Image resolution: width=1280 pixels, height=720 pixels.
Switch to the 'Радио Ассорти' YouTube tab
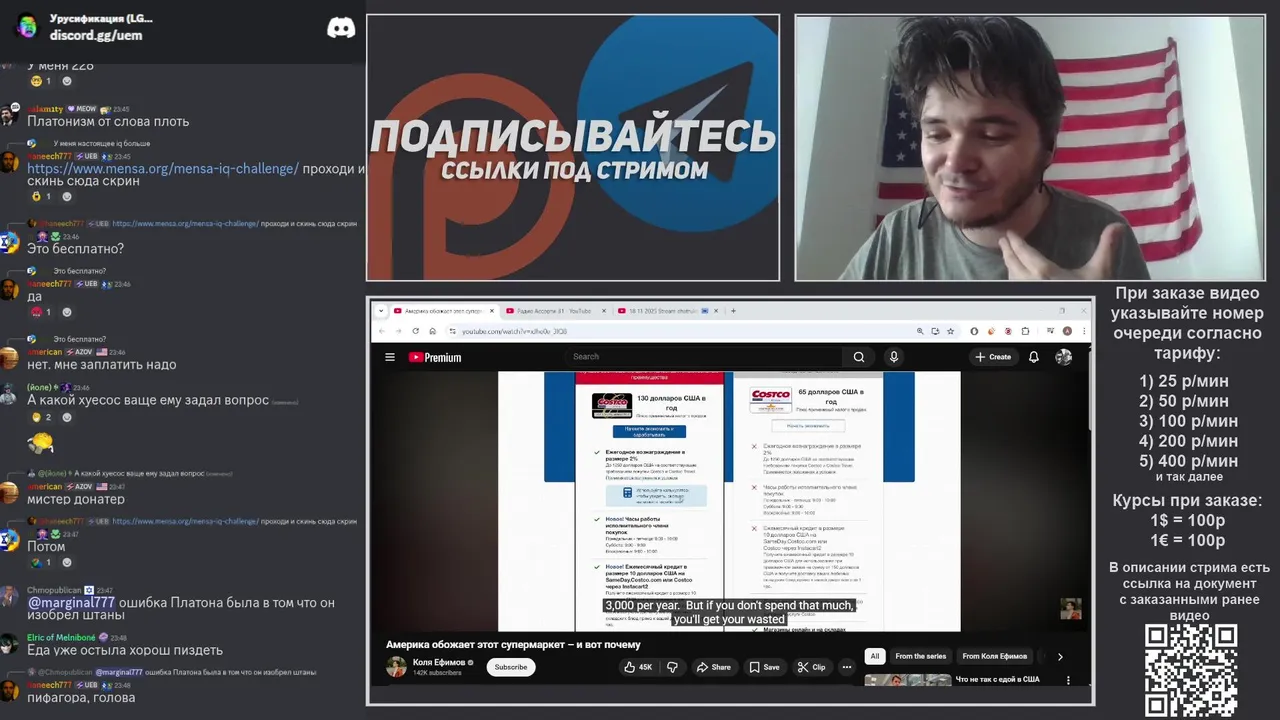click(554, 311)
